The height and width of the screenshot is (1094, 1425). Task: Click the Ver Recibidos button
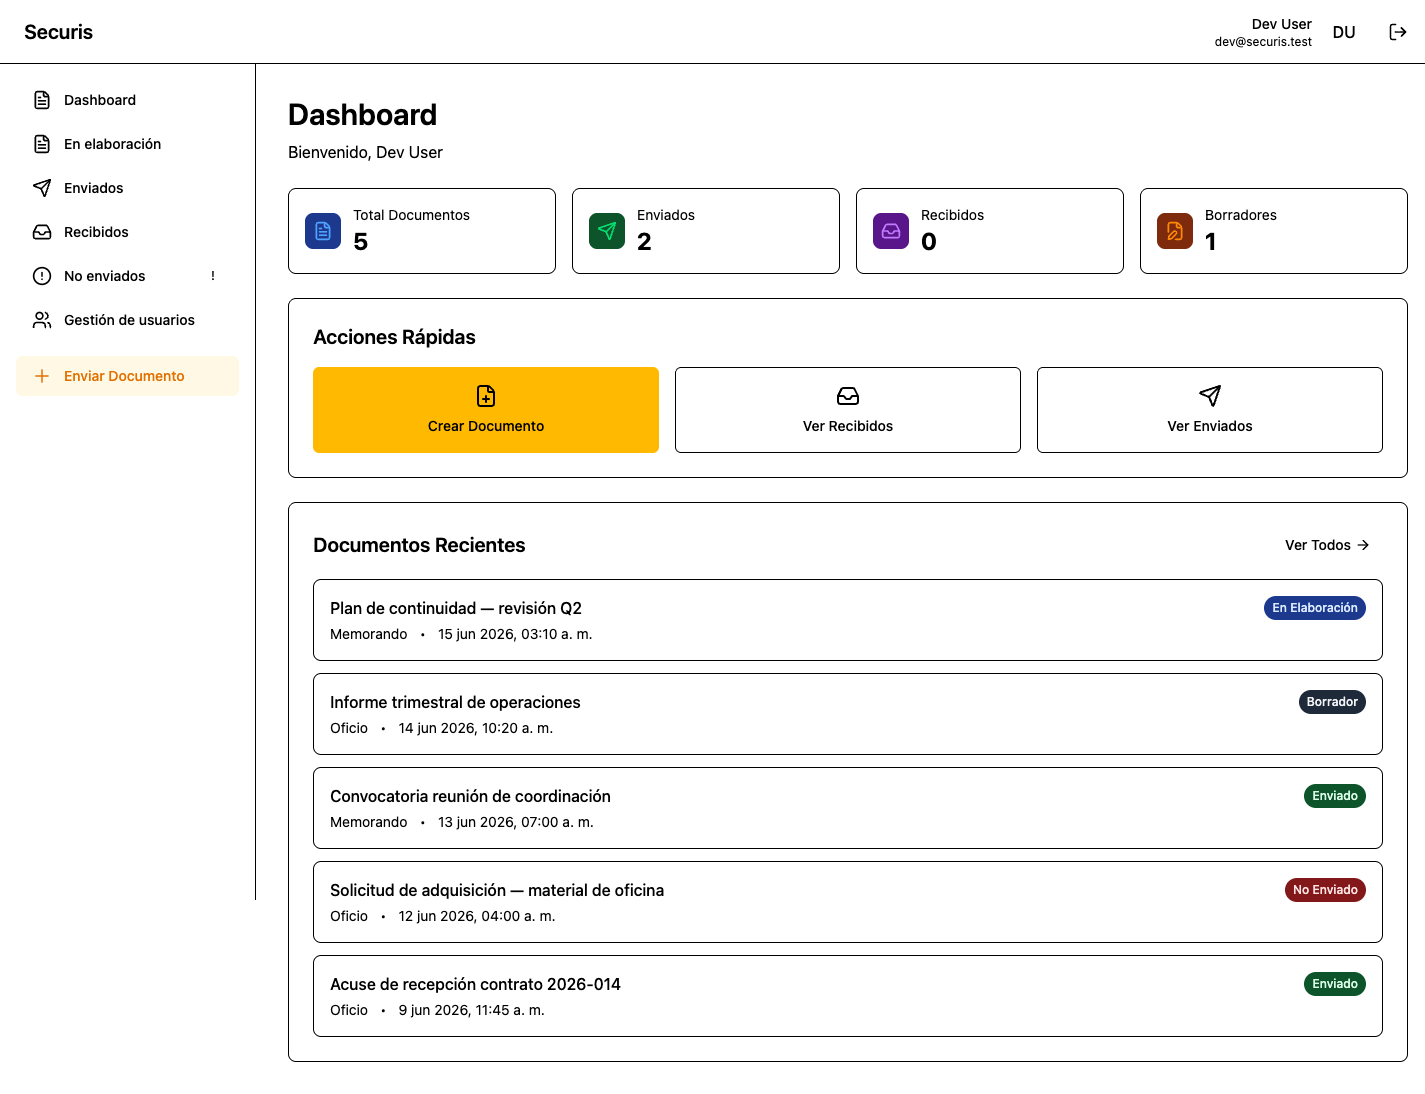848,410
